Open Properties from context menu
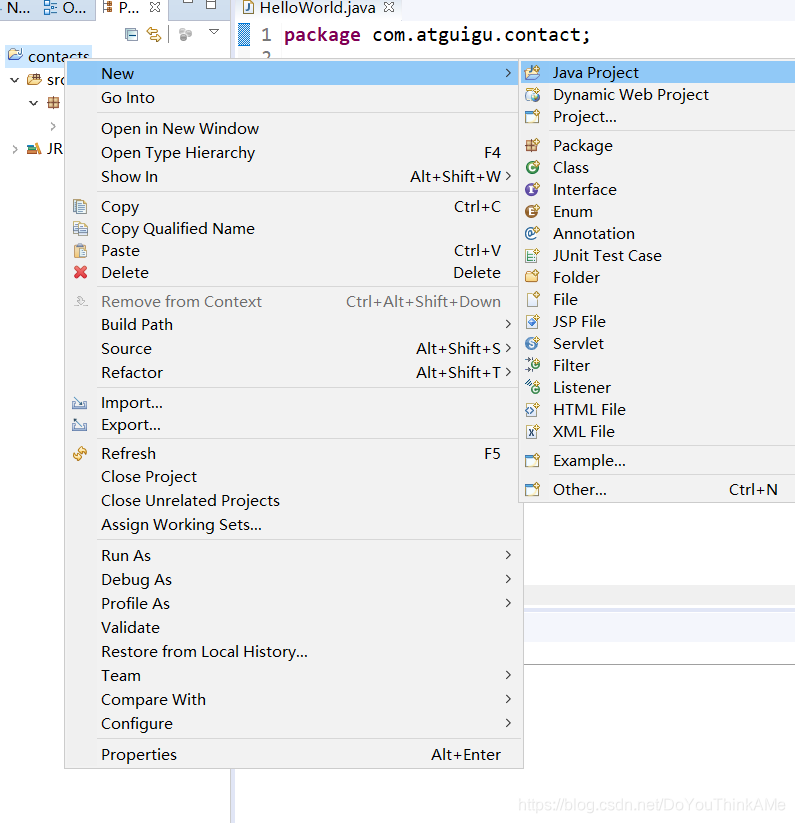The height and width of the screenshot is (823, 795). coord(294,755)
